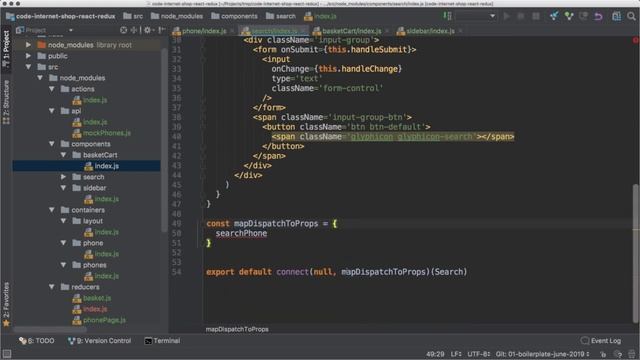Image resolution: width=640 pixels, height=360 pixels.
Task: Collapse the components folder
Action: pos(52,144)
